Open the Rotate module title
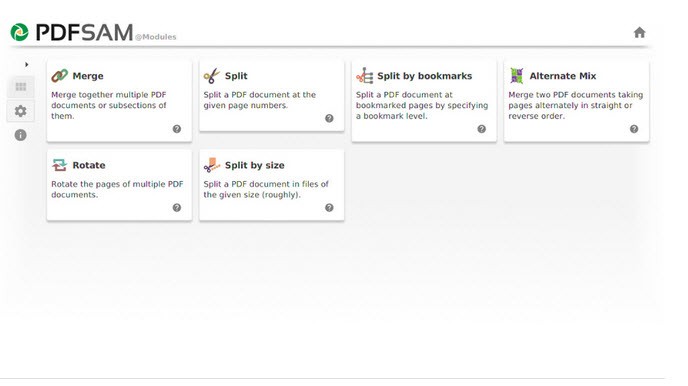688x386 pixels. coord(89,165)
